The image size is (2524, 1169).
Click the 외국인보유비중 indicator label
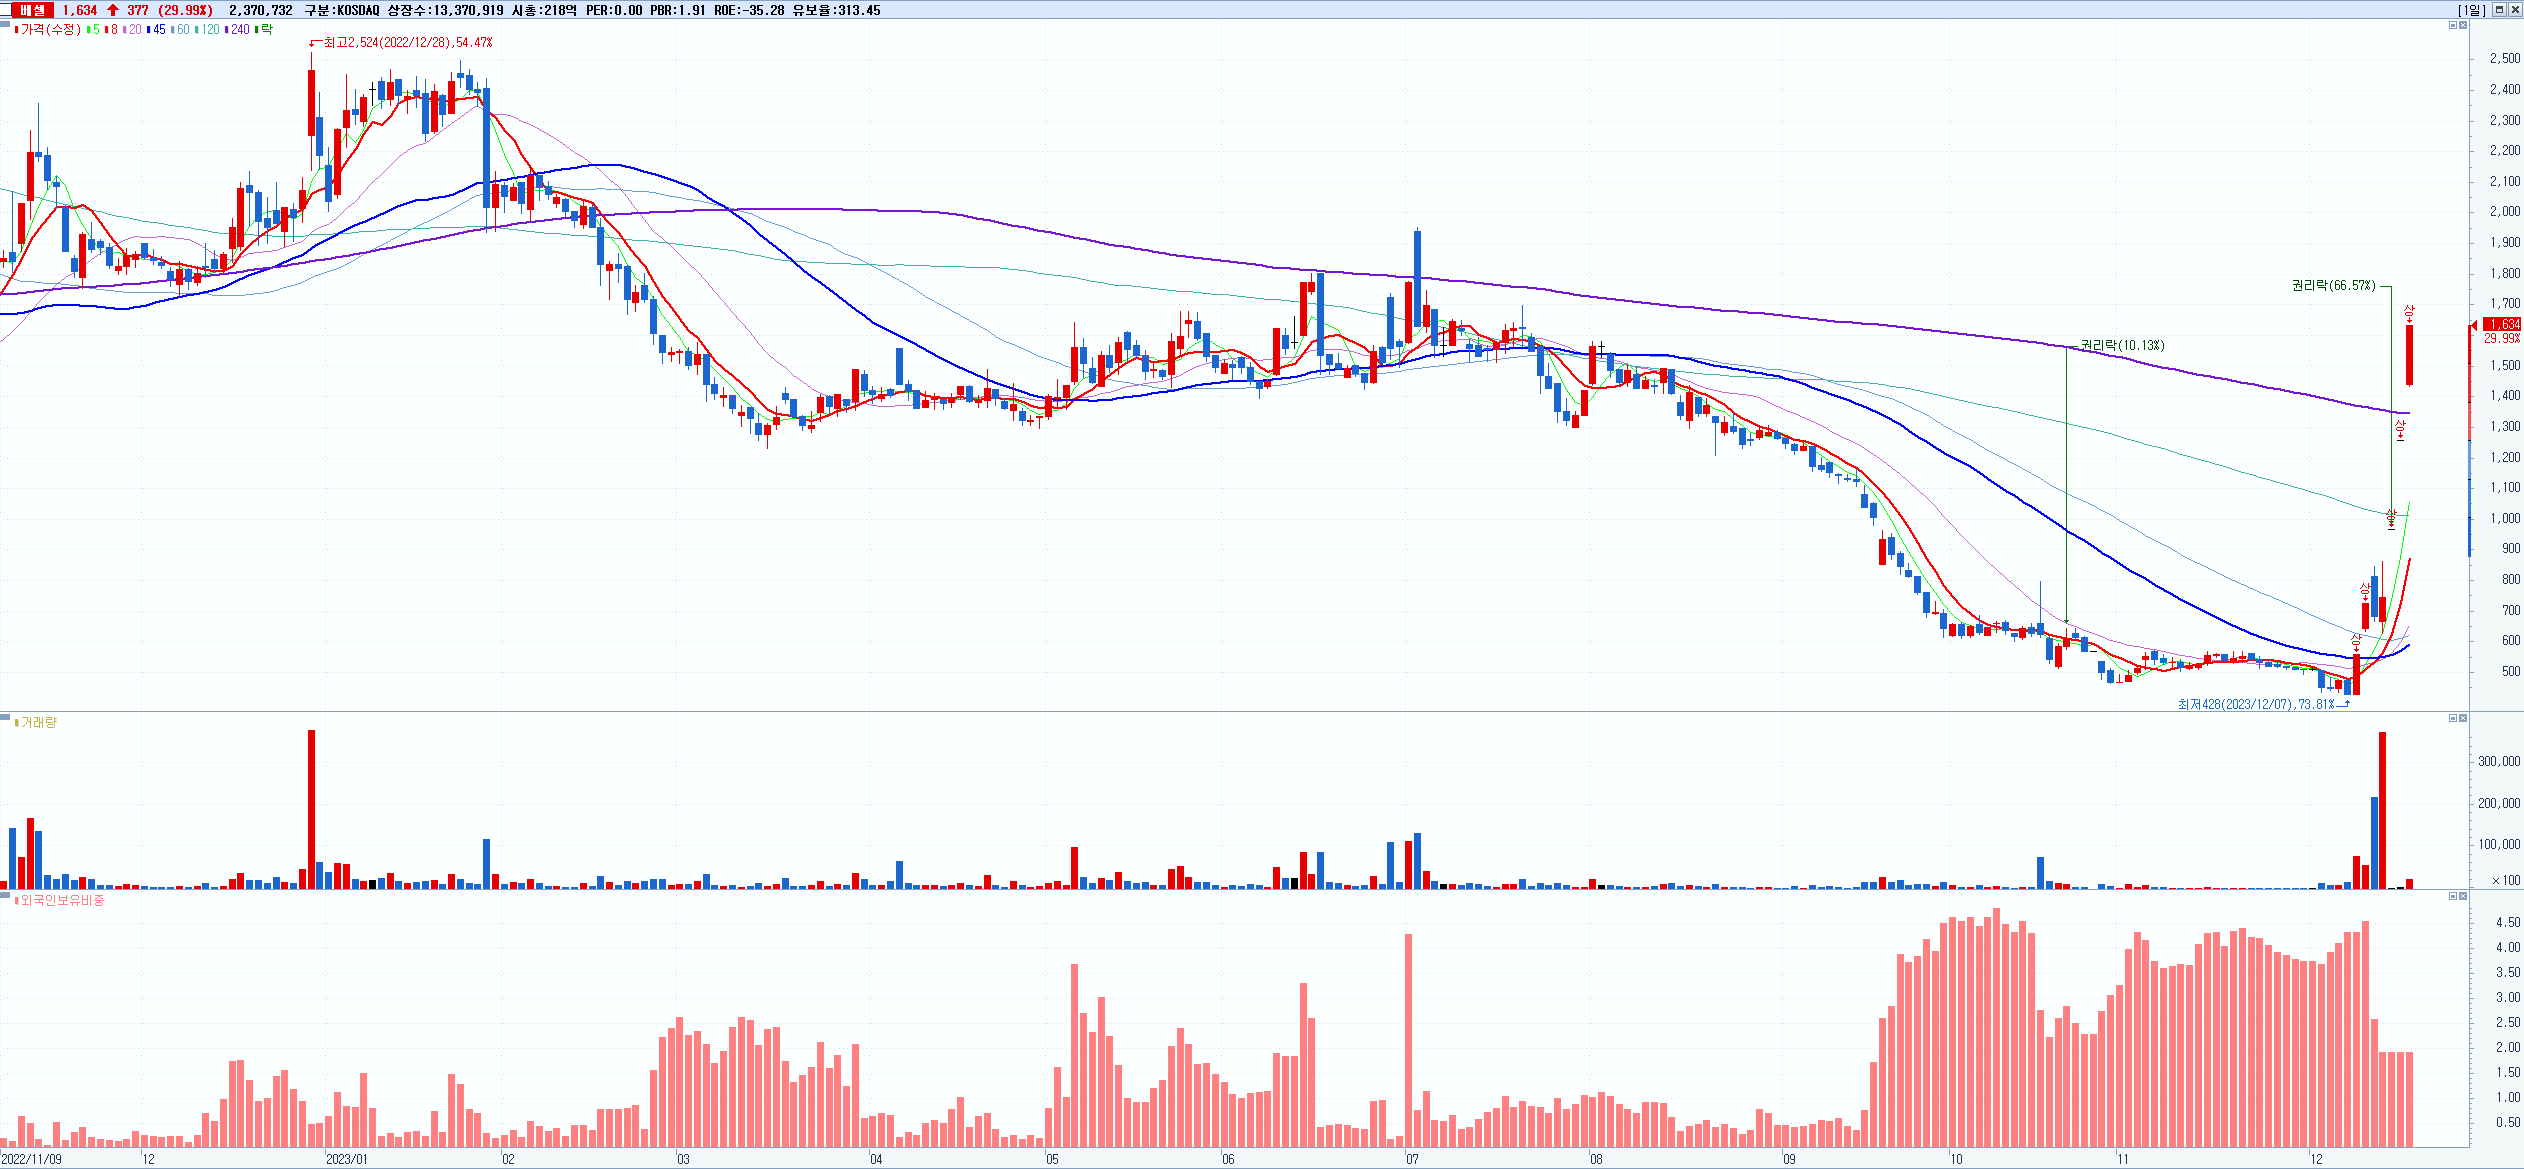click(61, 900)
